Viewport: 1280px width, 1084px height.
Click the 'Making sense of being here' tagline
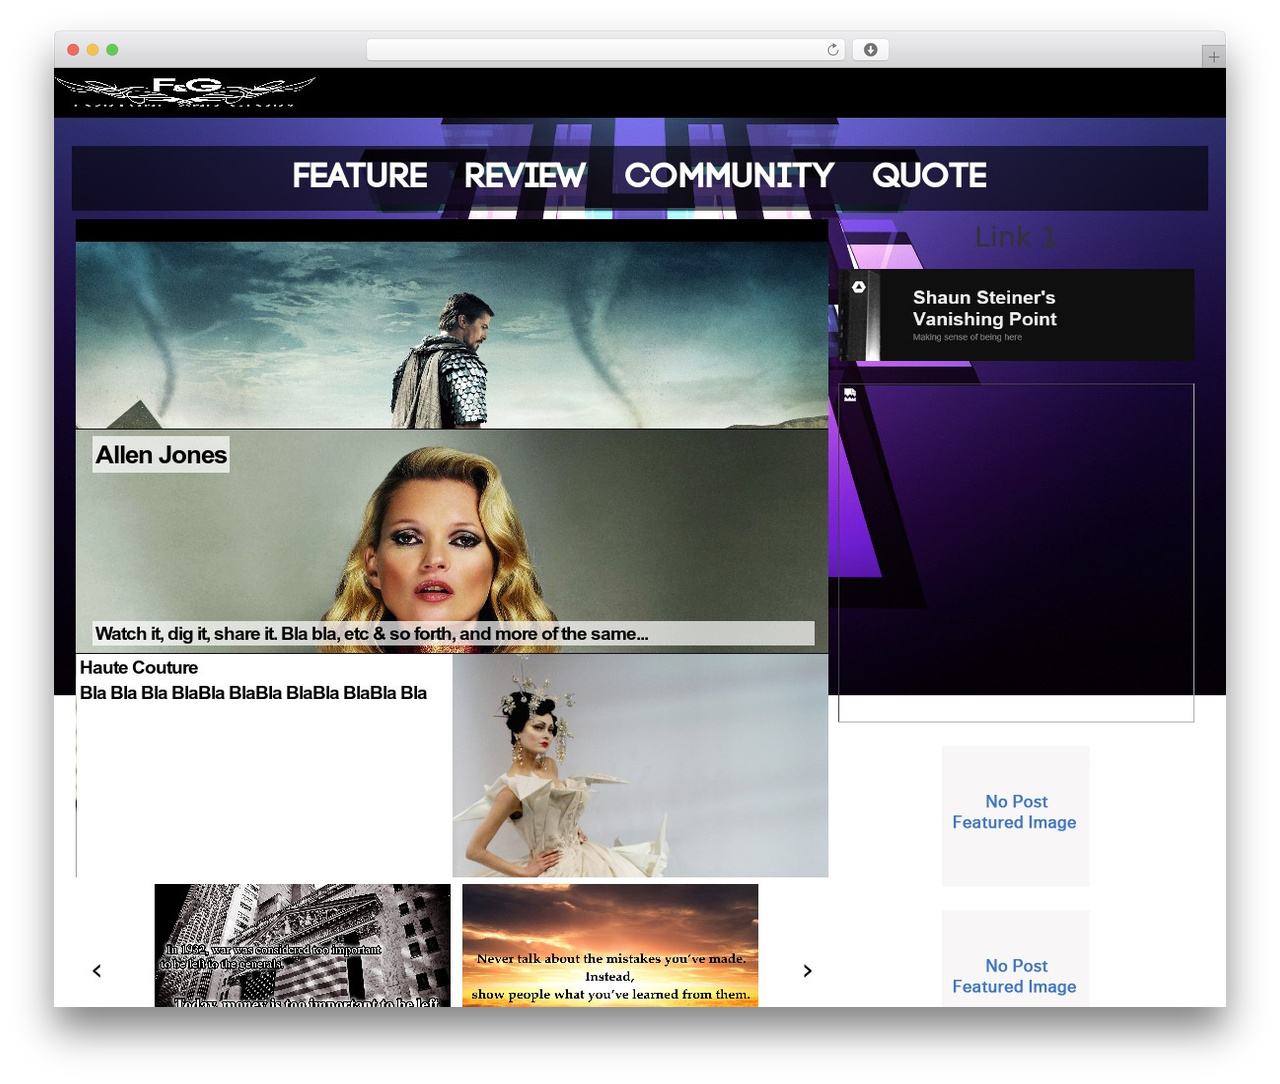tap(967, 337)
